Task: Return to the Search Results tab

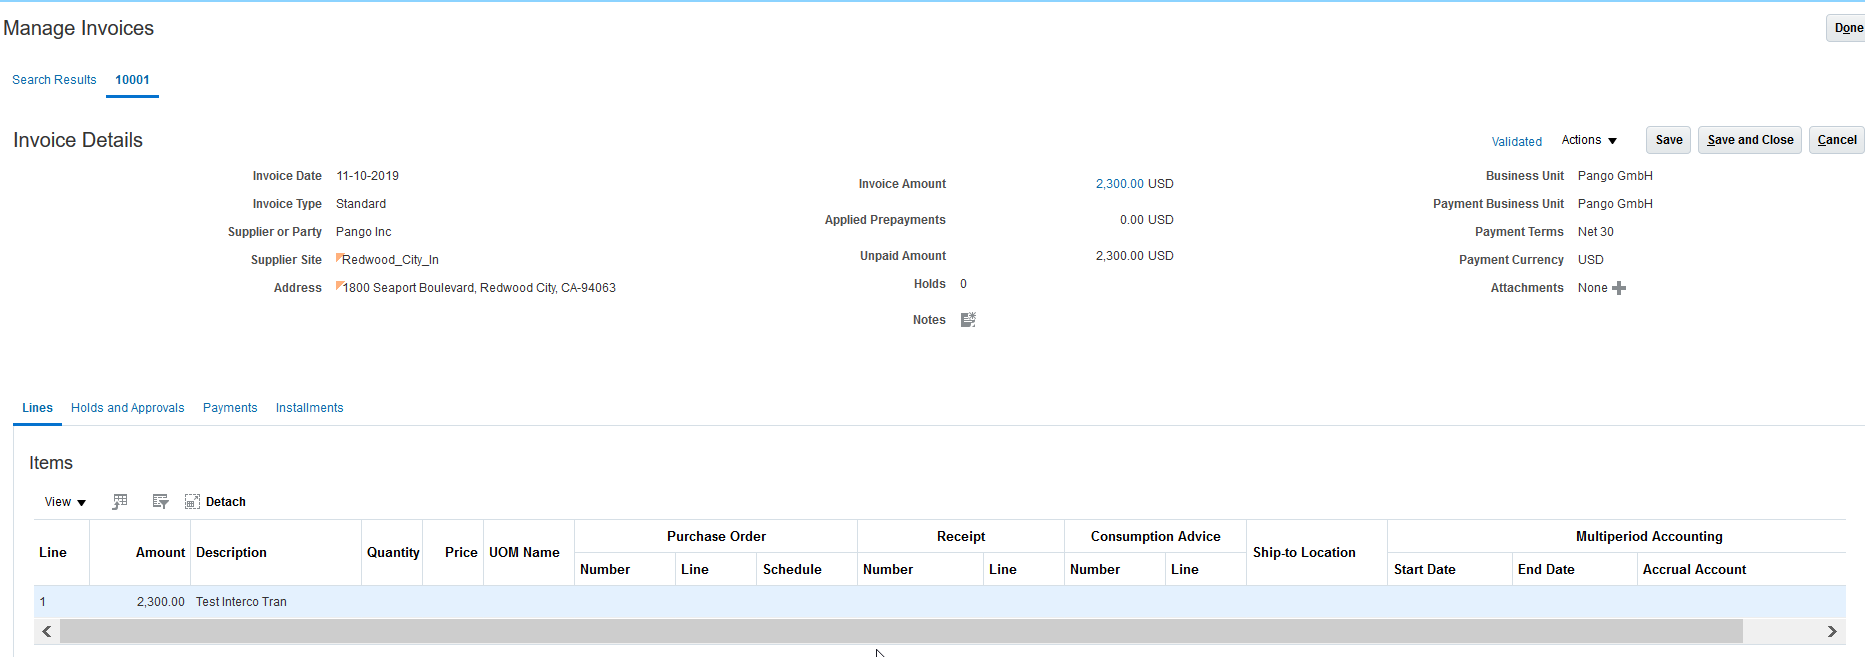Action: coord(54,80)
